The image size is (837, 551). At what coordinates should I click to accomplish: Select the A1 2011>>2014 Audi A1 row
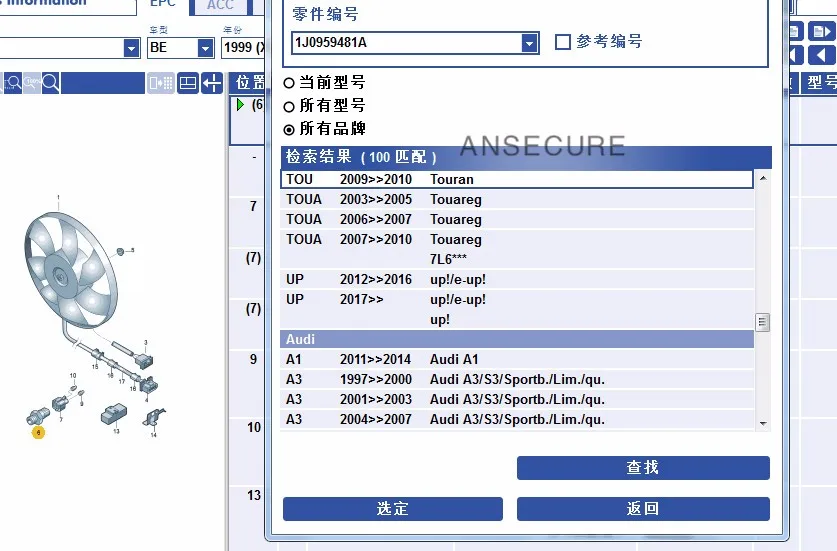point(517,359)
